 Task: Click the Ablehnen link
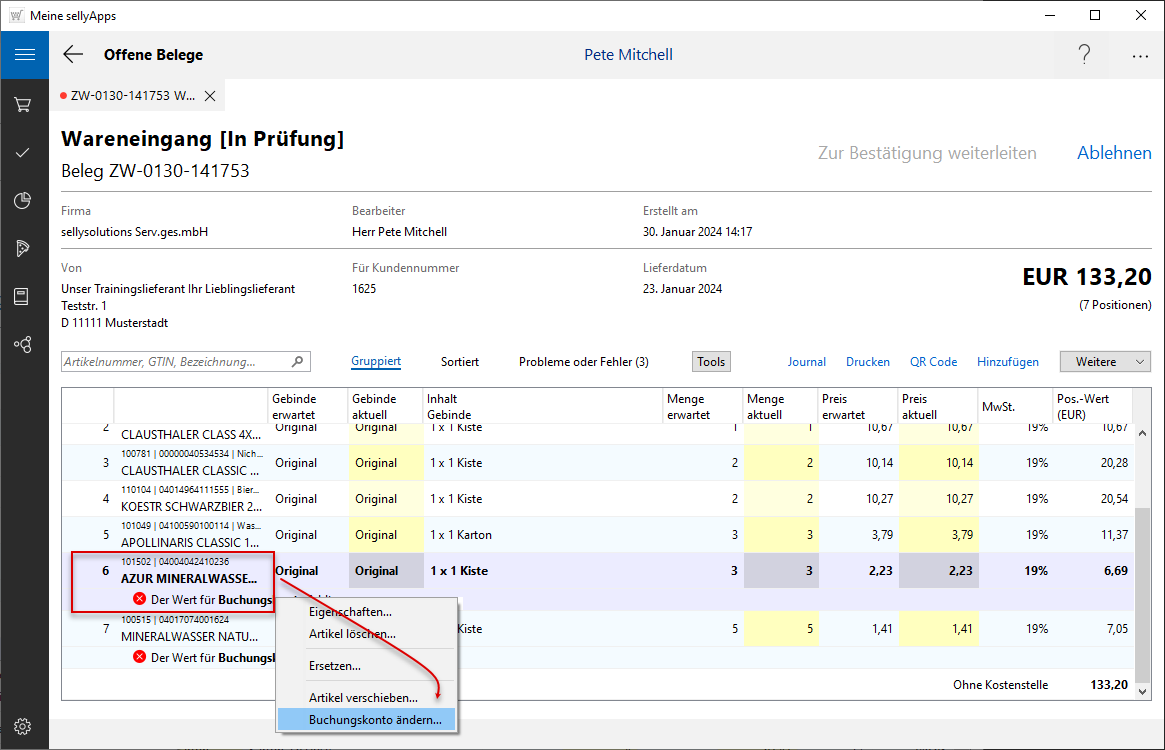pyautogui.click(x=1113, y=153)
